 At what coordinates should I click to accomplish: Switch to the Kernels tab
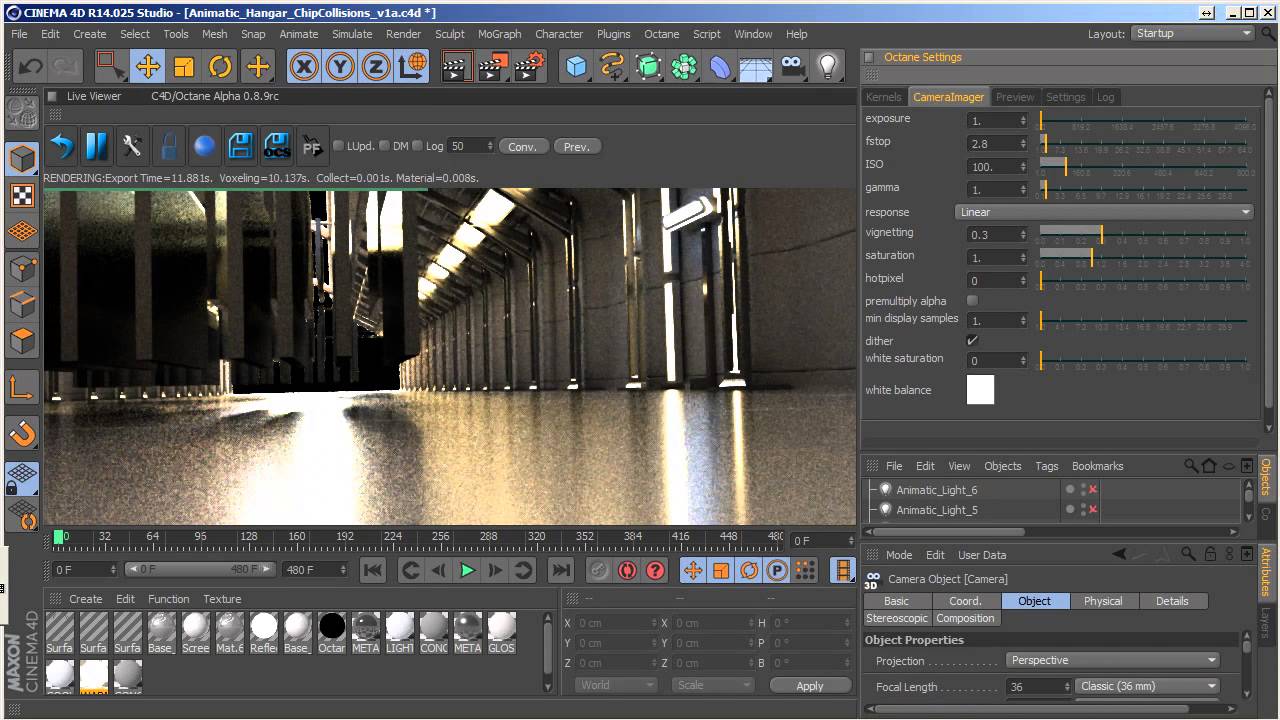[884, 97]
